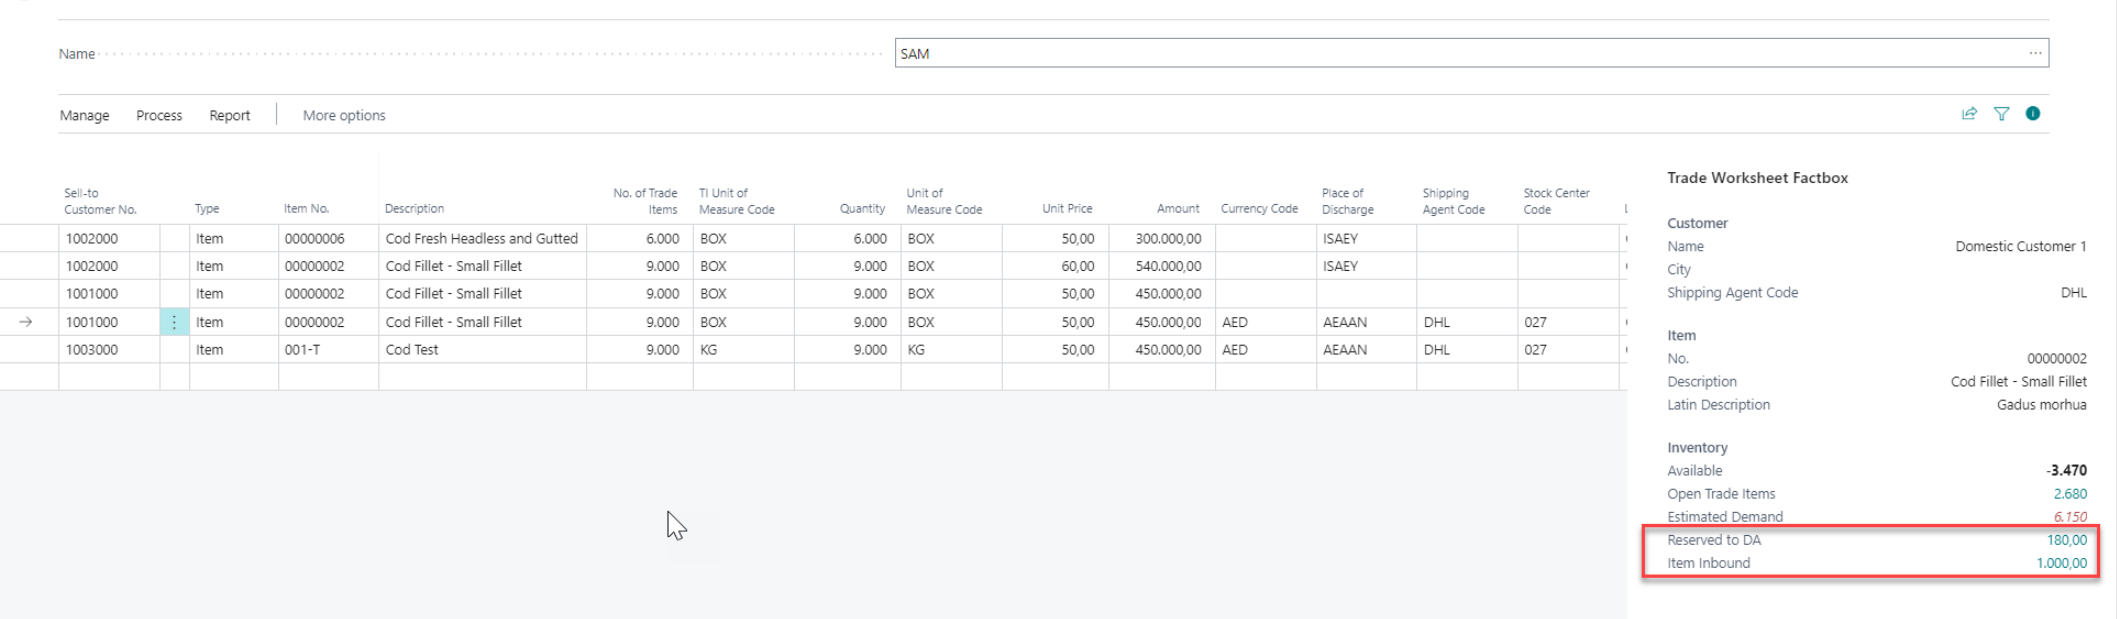The height and width of the screenshot is (619, 2117).
Task: Click the Sell-to Customer No. cell 1003000
Action: (92, 350)
